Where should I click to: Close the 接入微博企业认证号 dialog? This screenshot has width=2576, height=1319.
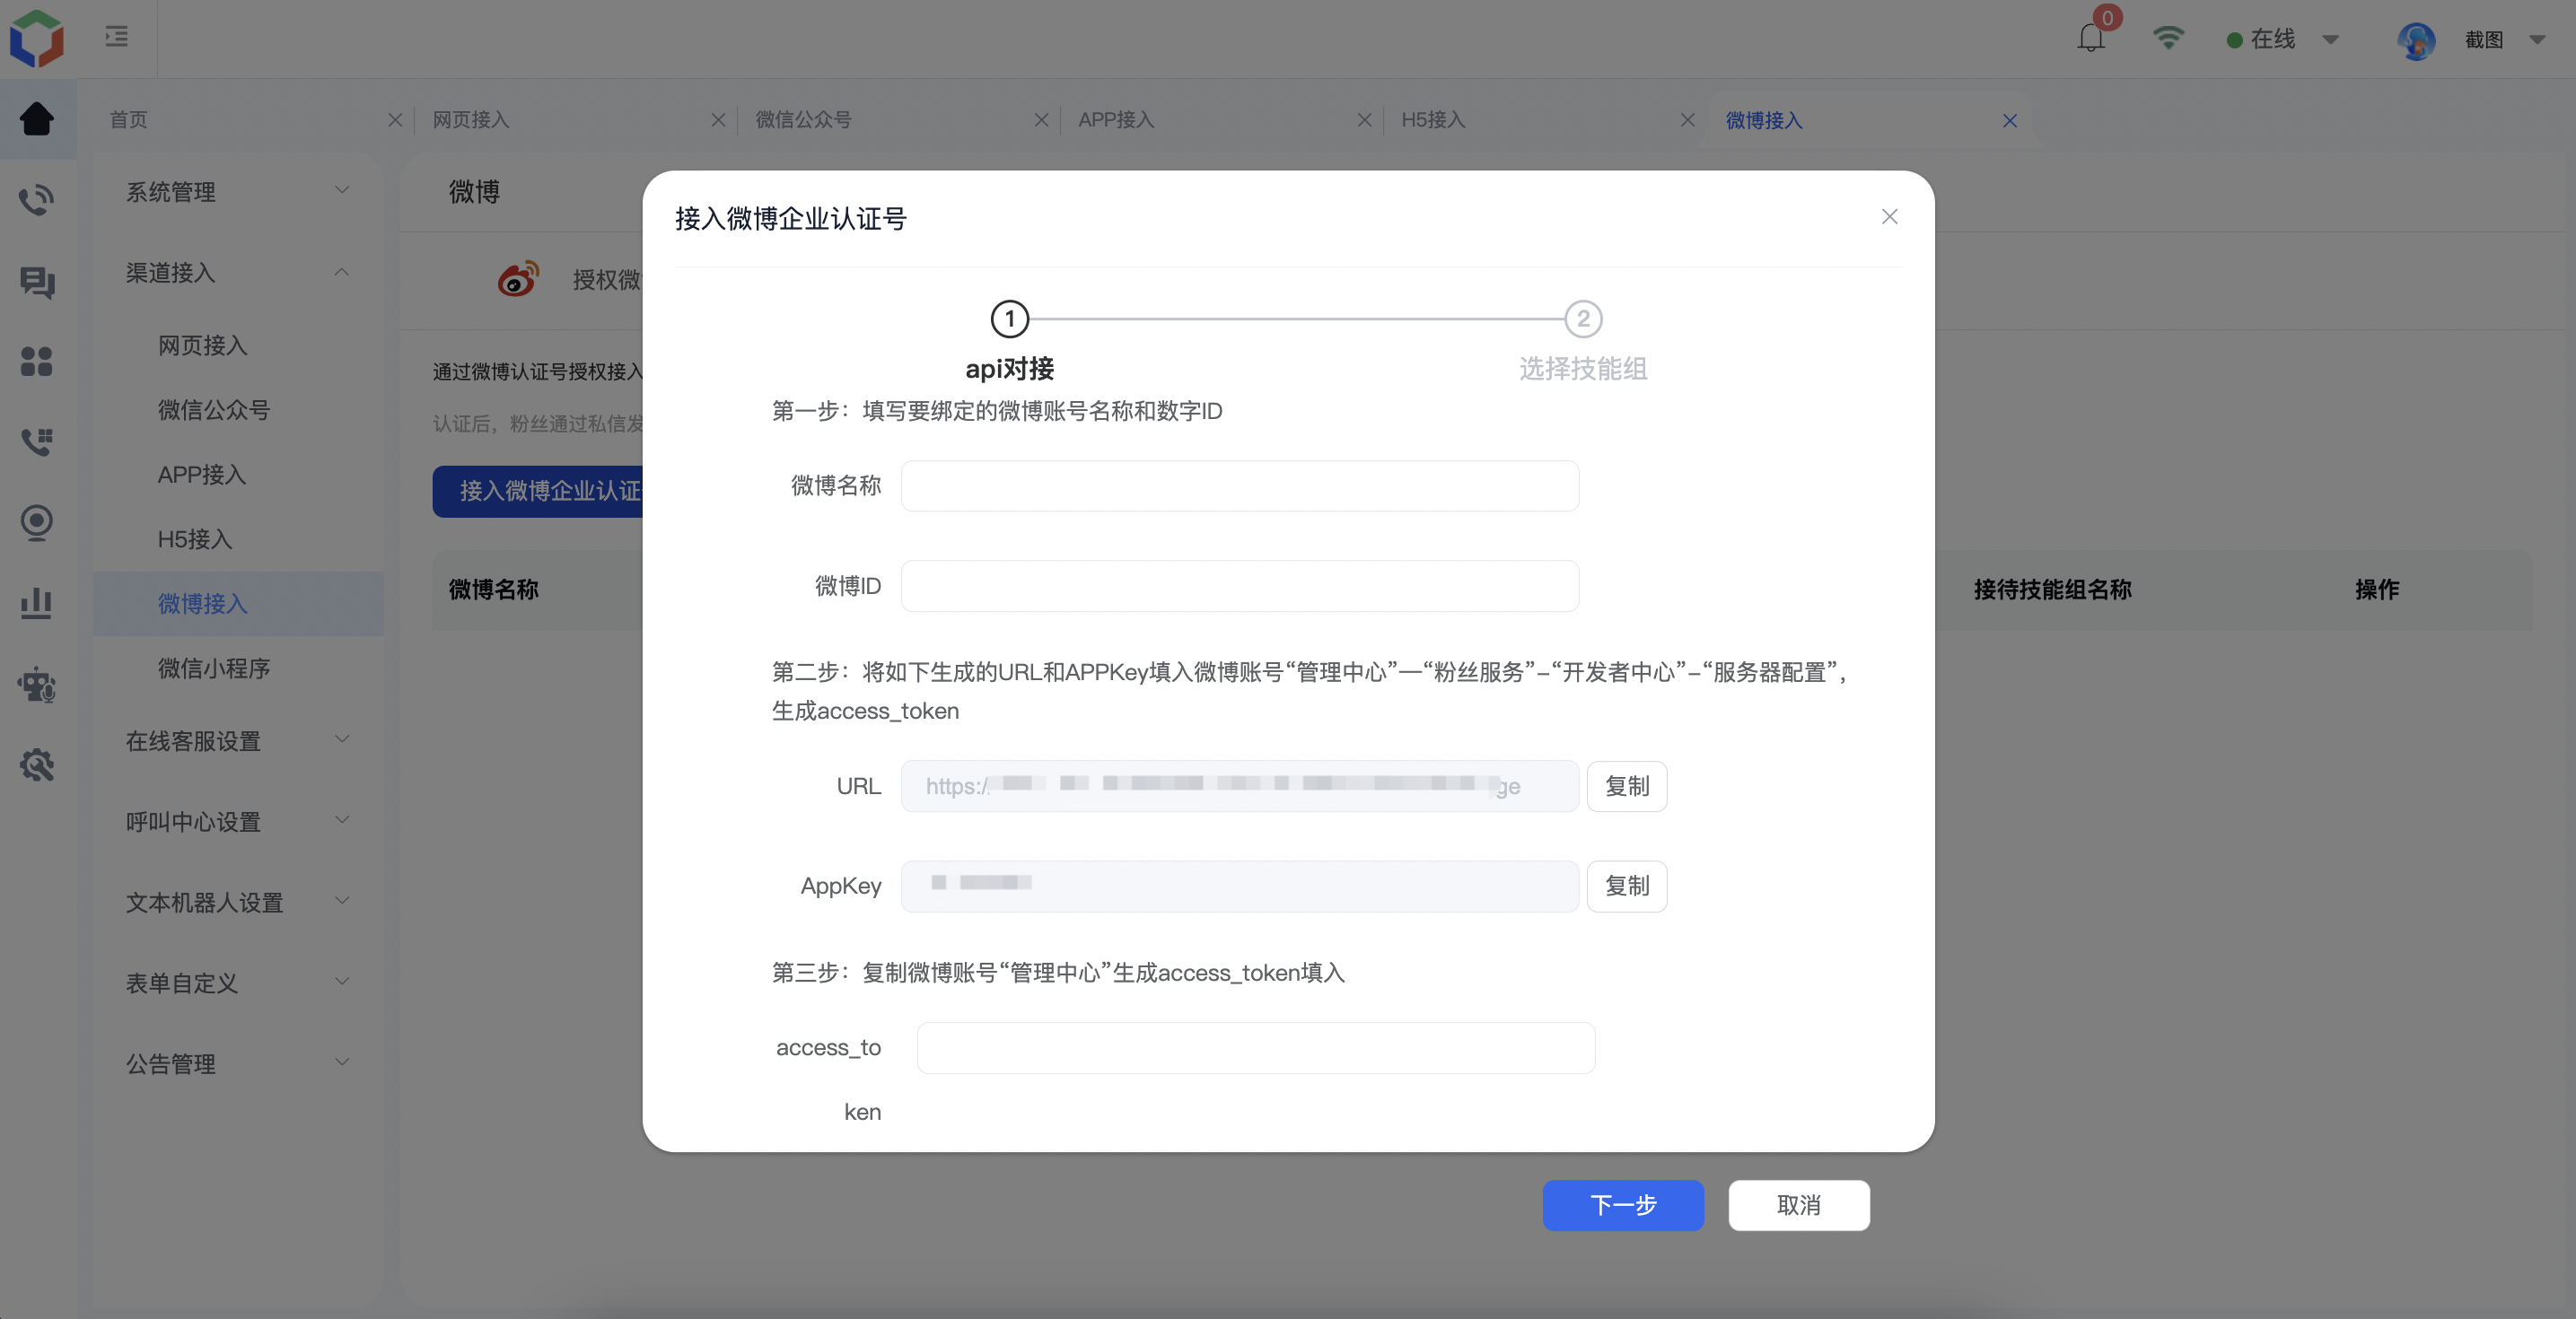1889,217
